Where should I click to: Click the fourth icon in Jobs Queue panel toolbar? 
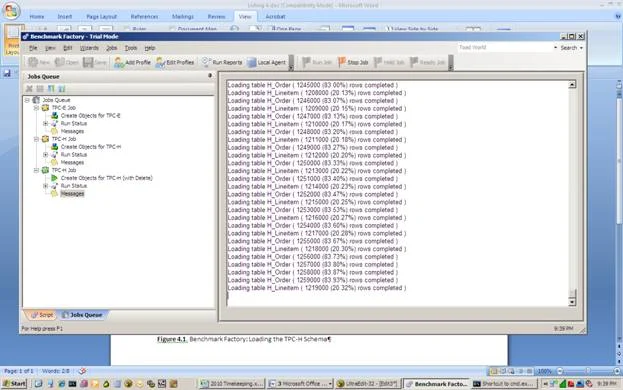click(62, 89)
